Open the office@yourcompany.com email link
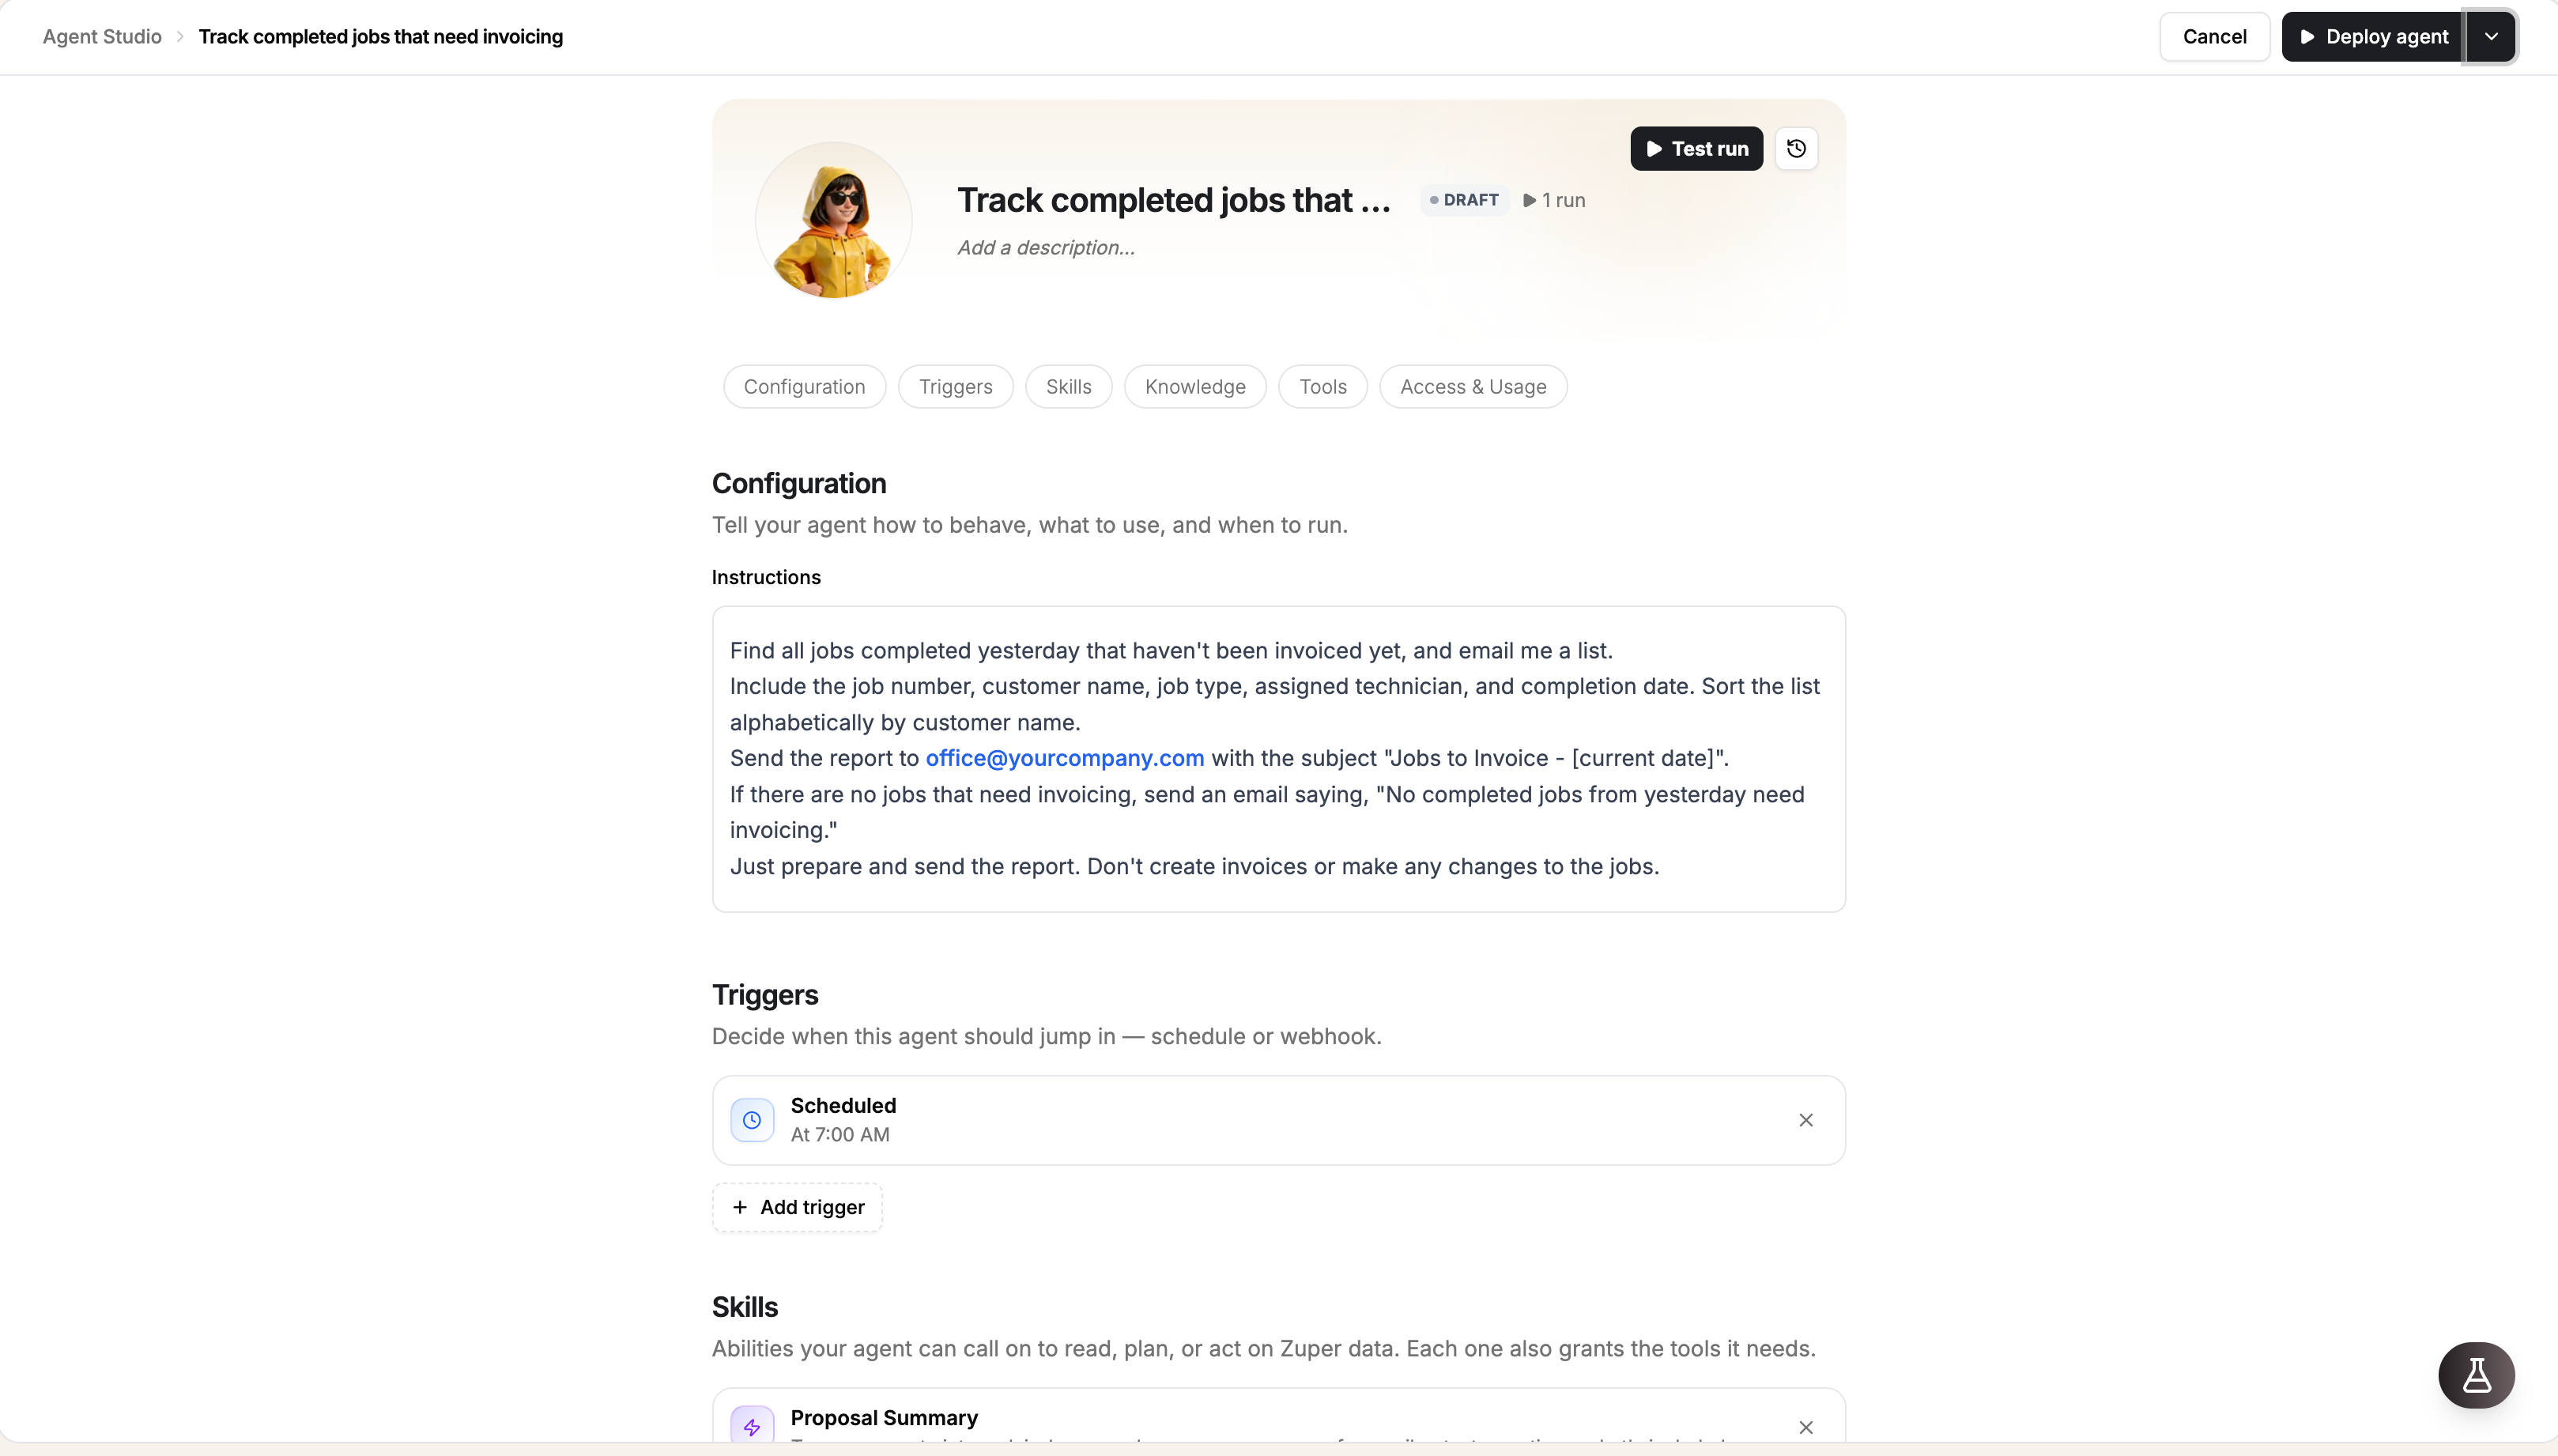2558x1456 pixels. pyautogui.click(x=1064, y=758)
